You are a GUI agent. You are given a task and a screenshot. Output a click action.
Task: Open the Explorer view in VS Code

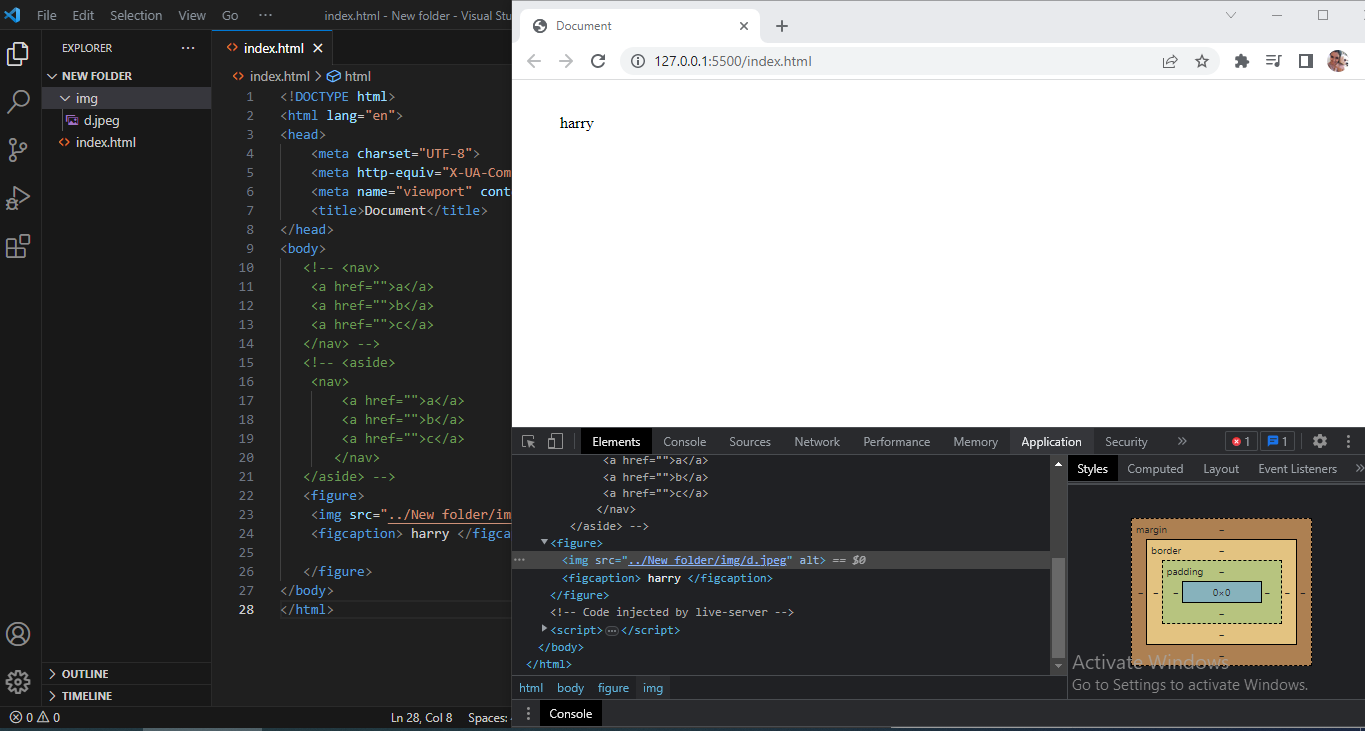coord(18,54)
